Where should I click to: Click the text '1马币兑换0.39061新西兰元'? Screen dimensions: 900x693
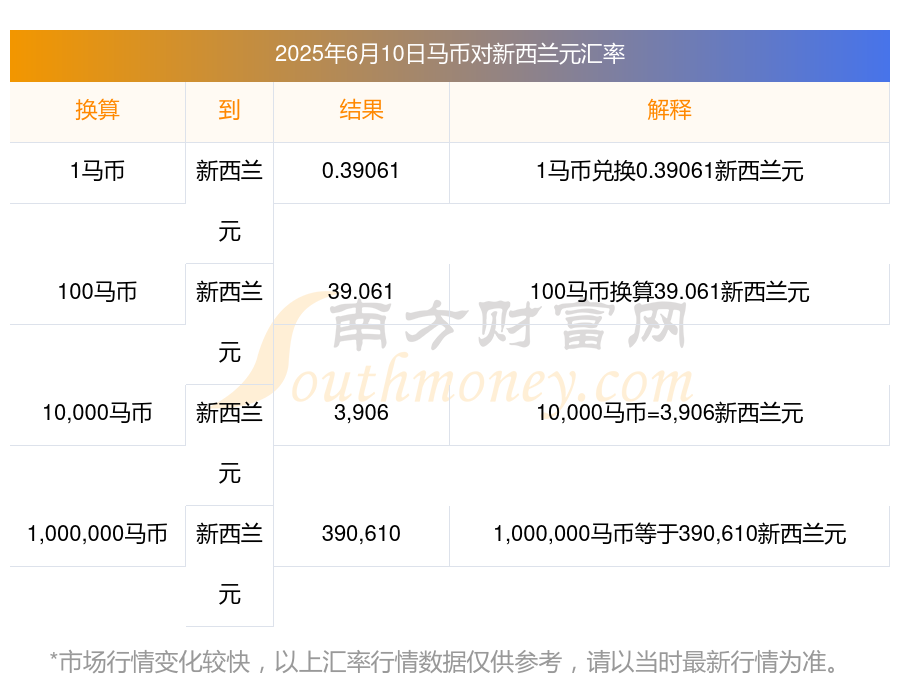coord(669,171)
